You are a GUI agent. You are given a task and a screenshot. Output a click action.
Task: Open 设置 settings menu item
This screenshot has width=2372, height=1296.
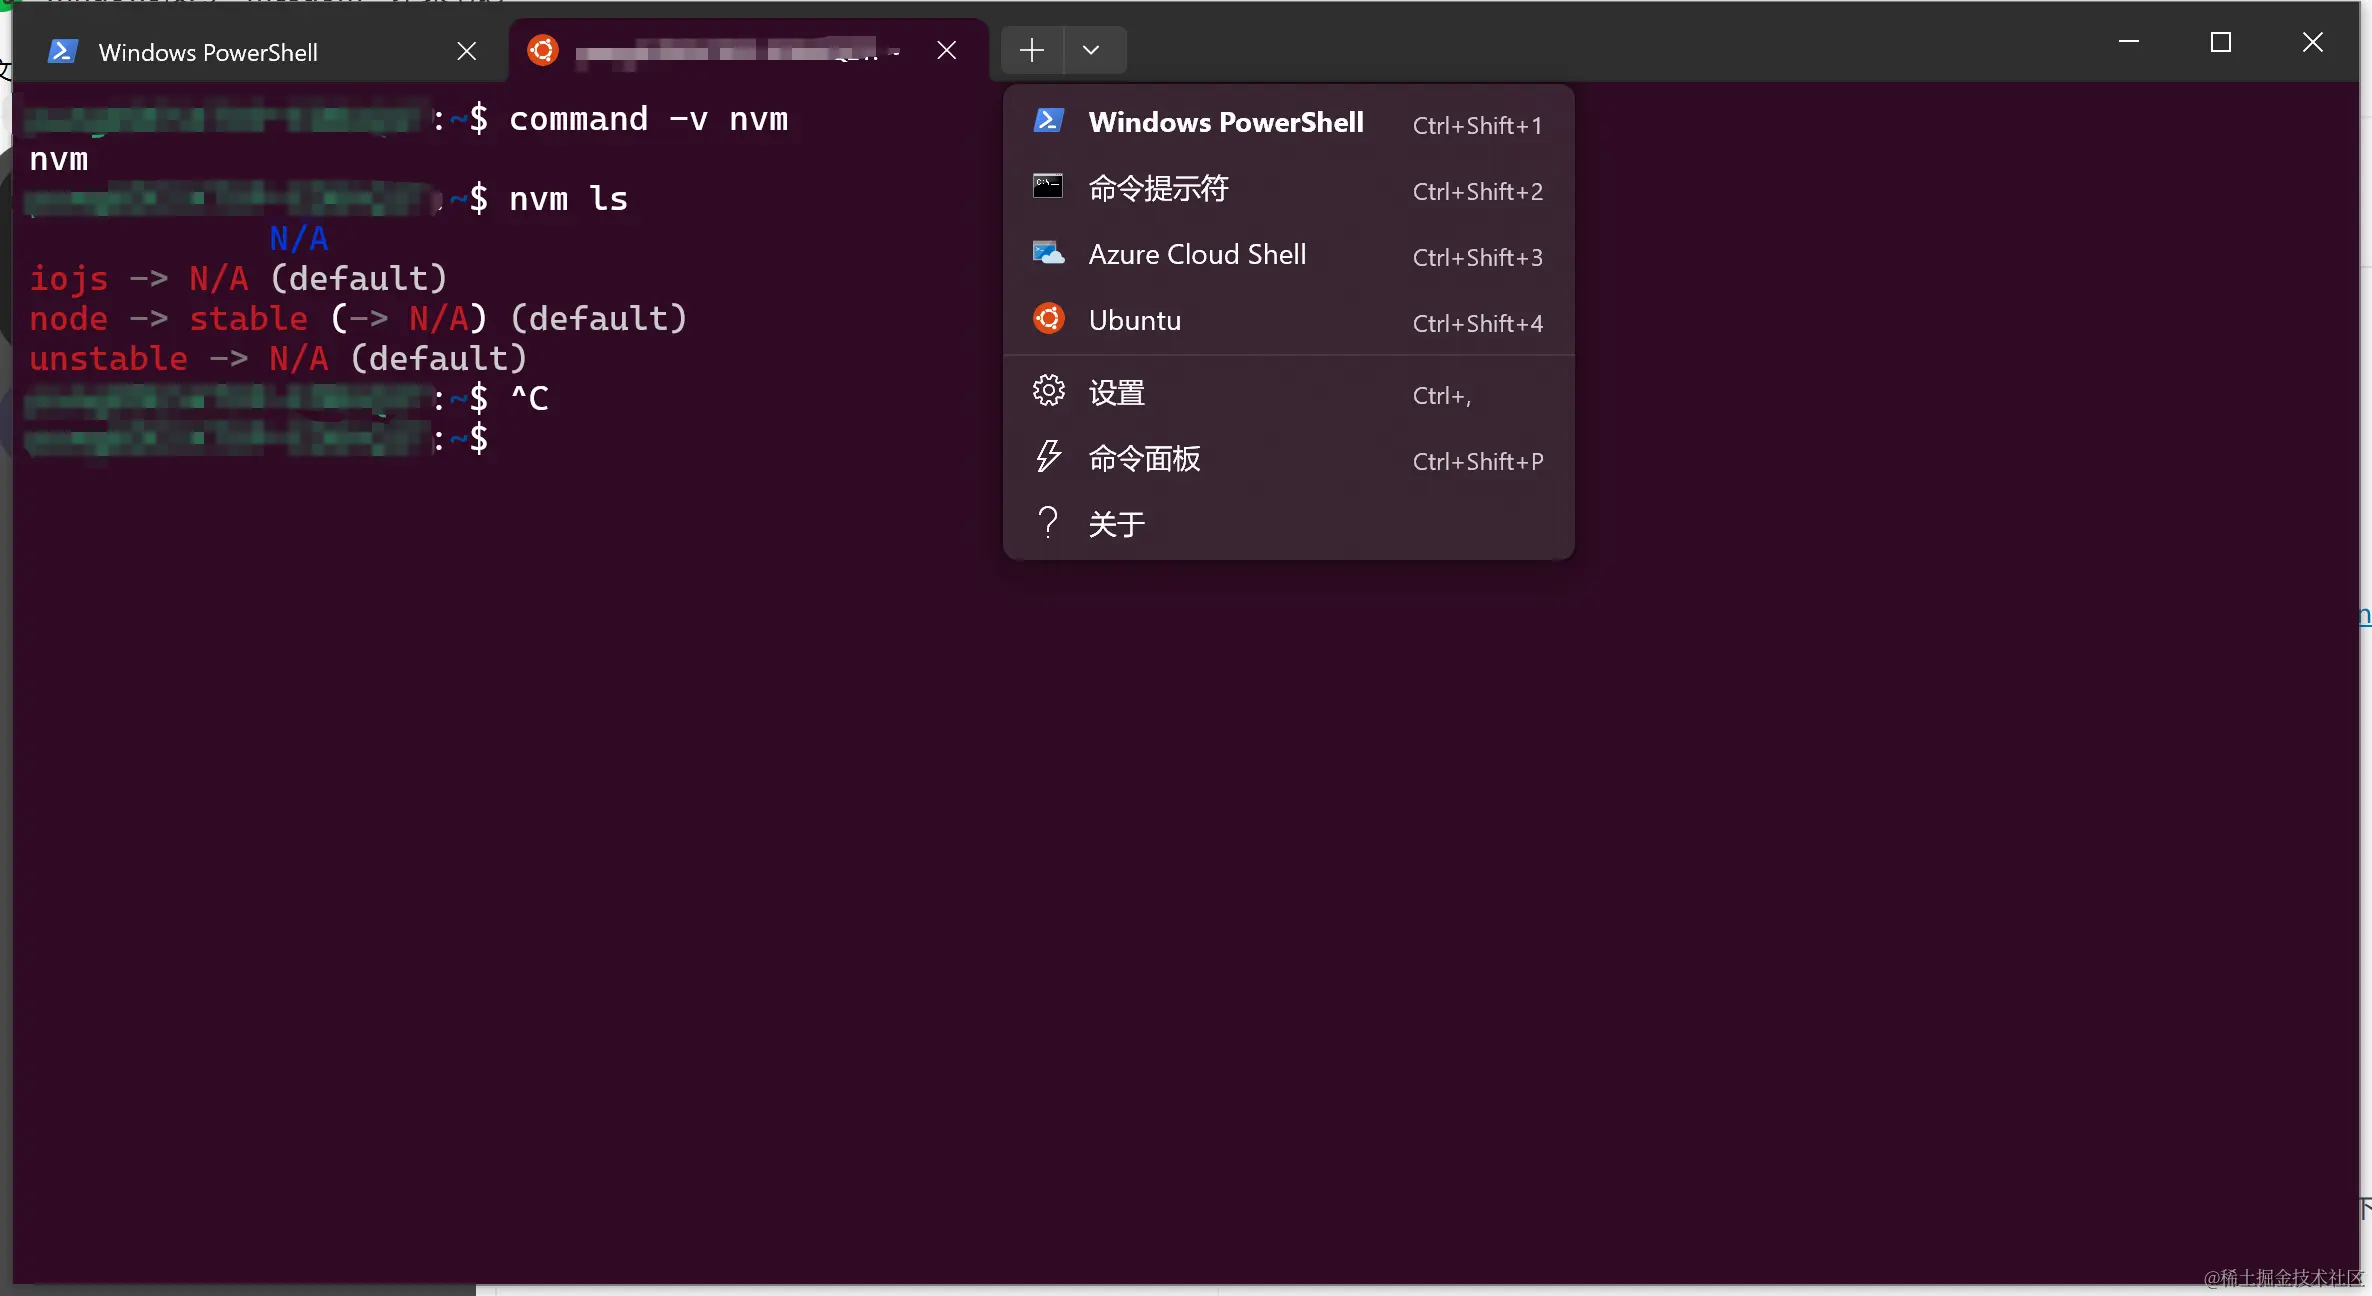[1116, 392]
